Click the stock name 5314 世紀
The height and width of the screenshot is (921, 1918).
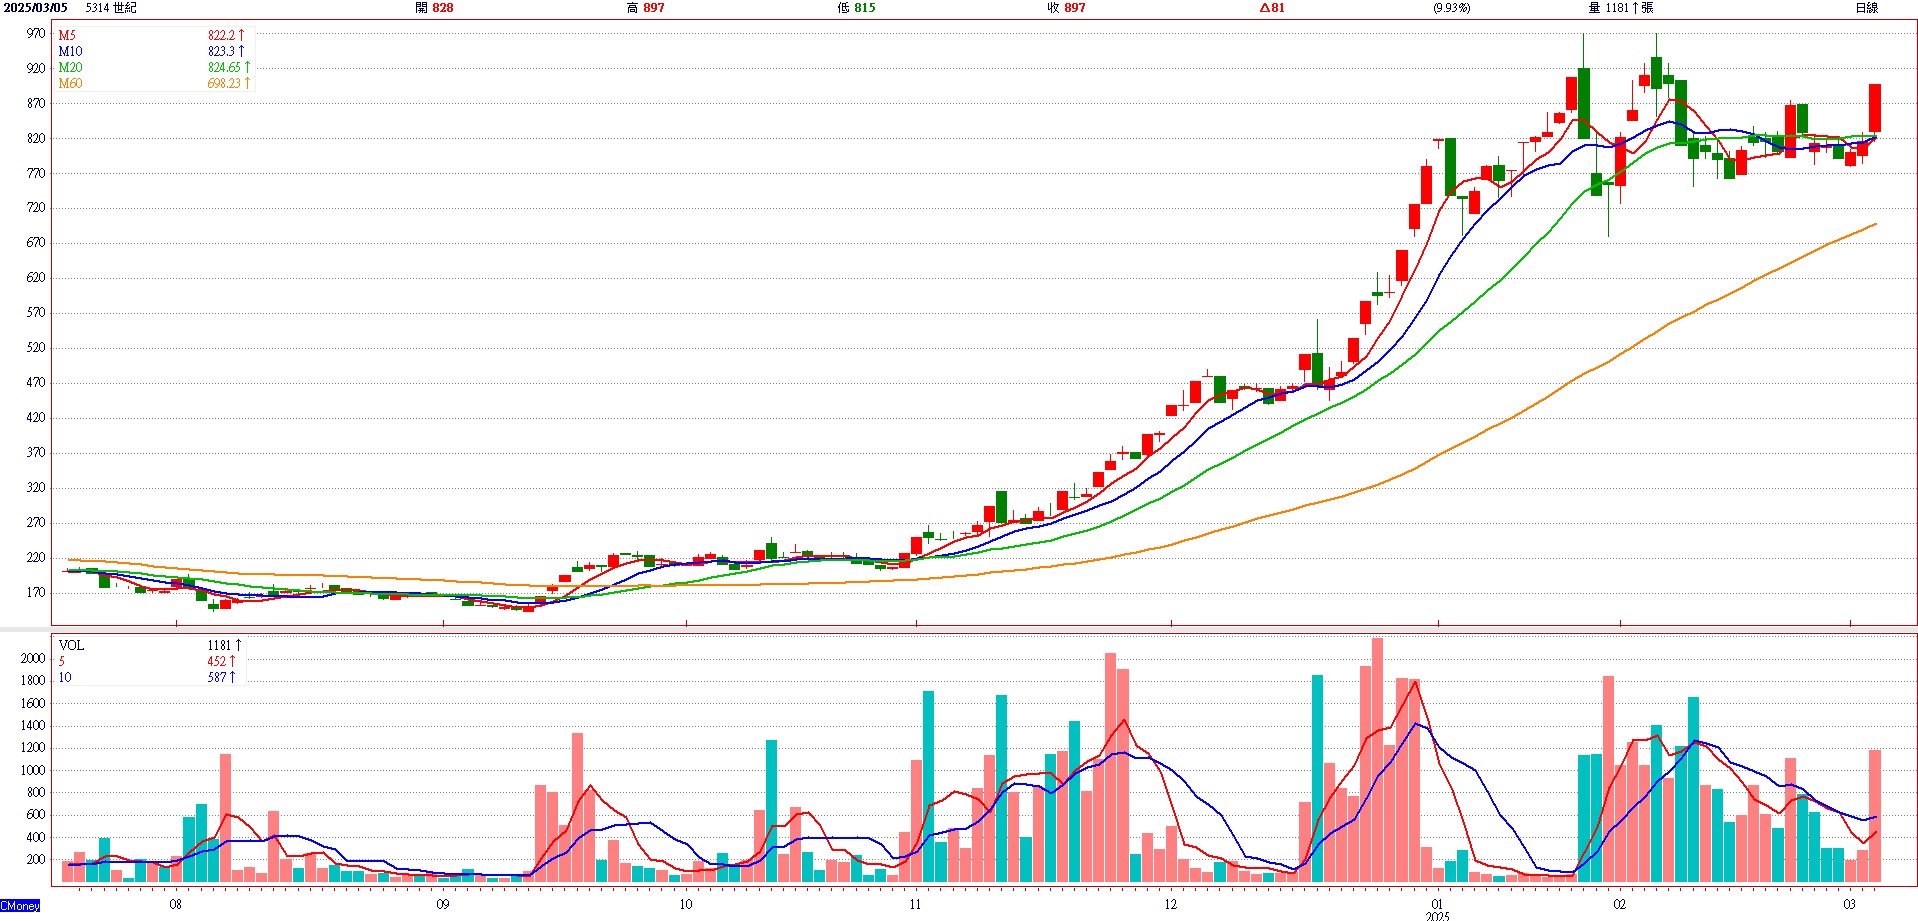tap(111, 8)
